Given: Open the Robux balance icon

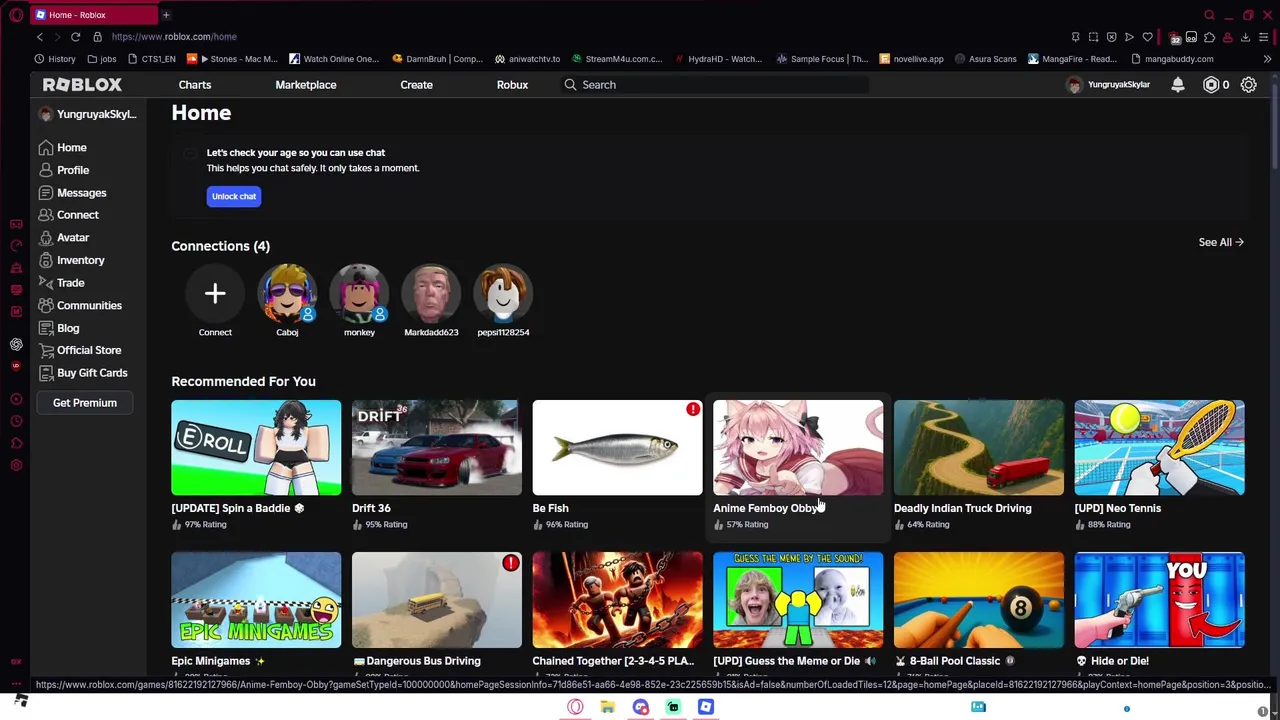Looking at the screenshot, I should tap(1211, 85).
